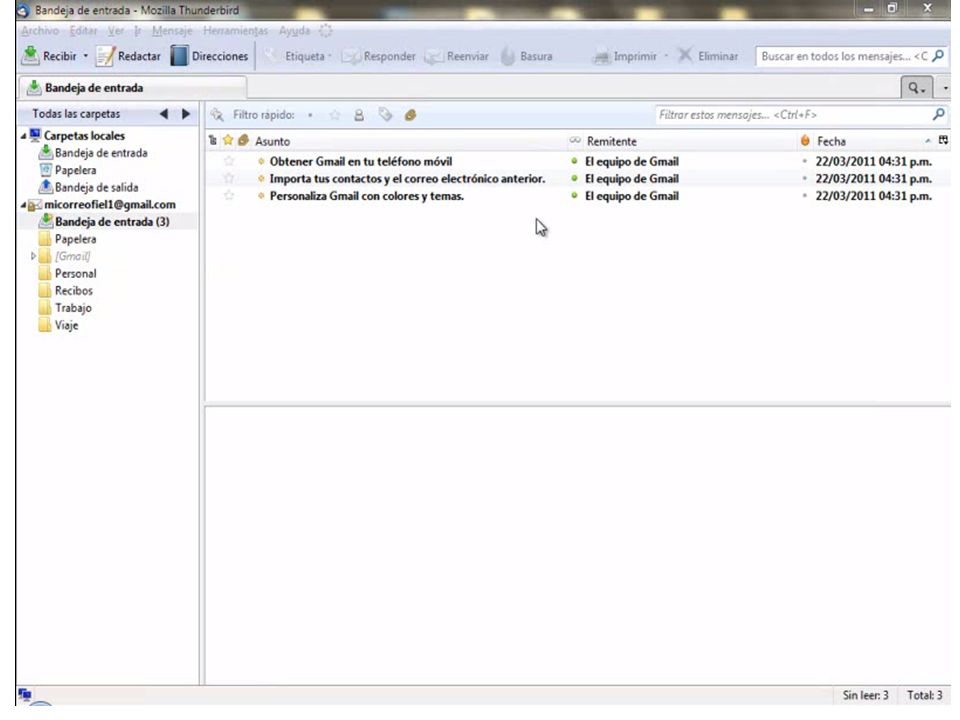
Task: Open the Etiqueta dropdown arrow
Action: coord(329,56)
